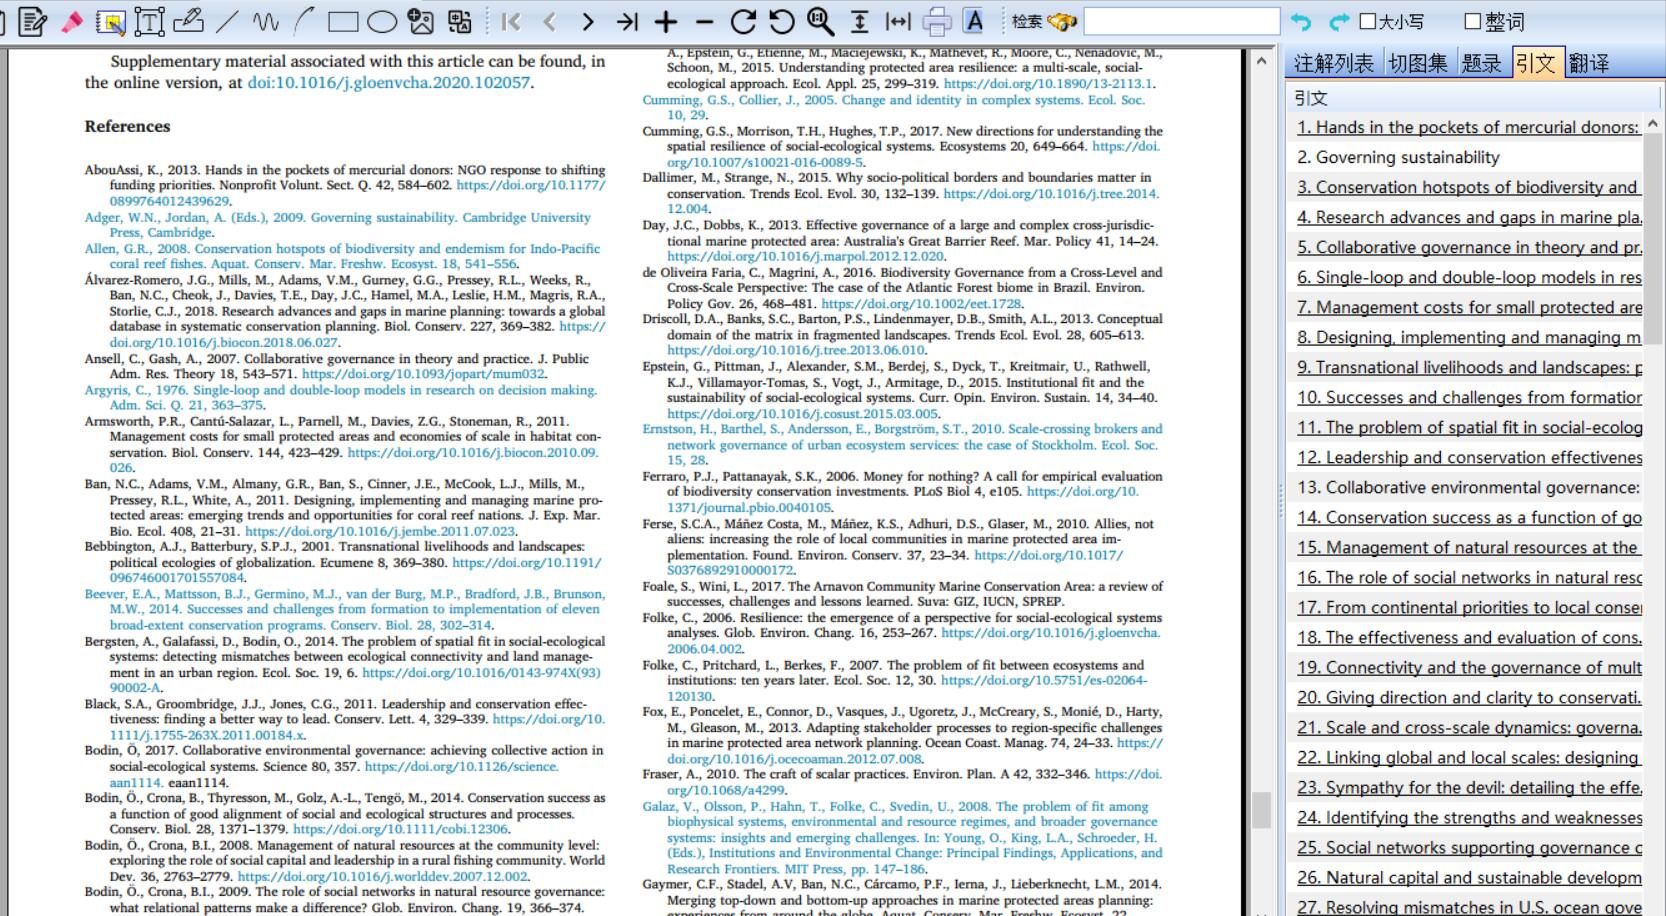The height and width of the screenshot is (916, 1666).
Task: Click the document vertical scrollbar thumb
Action: pyautogui.click(x=1261, y=809)
